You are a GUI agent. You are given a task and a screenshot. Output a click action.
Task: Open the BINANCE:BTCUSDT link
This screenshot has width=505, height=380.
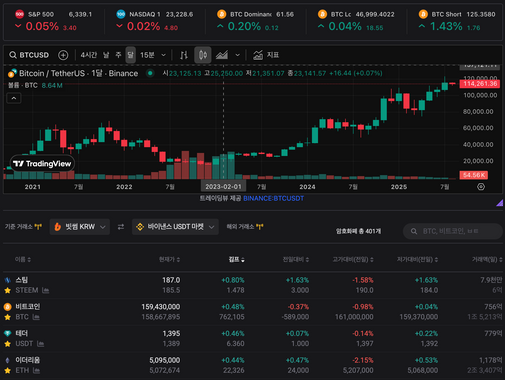(x=273, y=198)
